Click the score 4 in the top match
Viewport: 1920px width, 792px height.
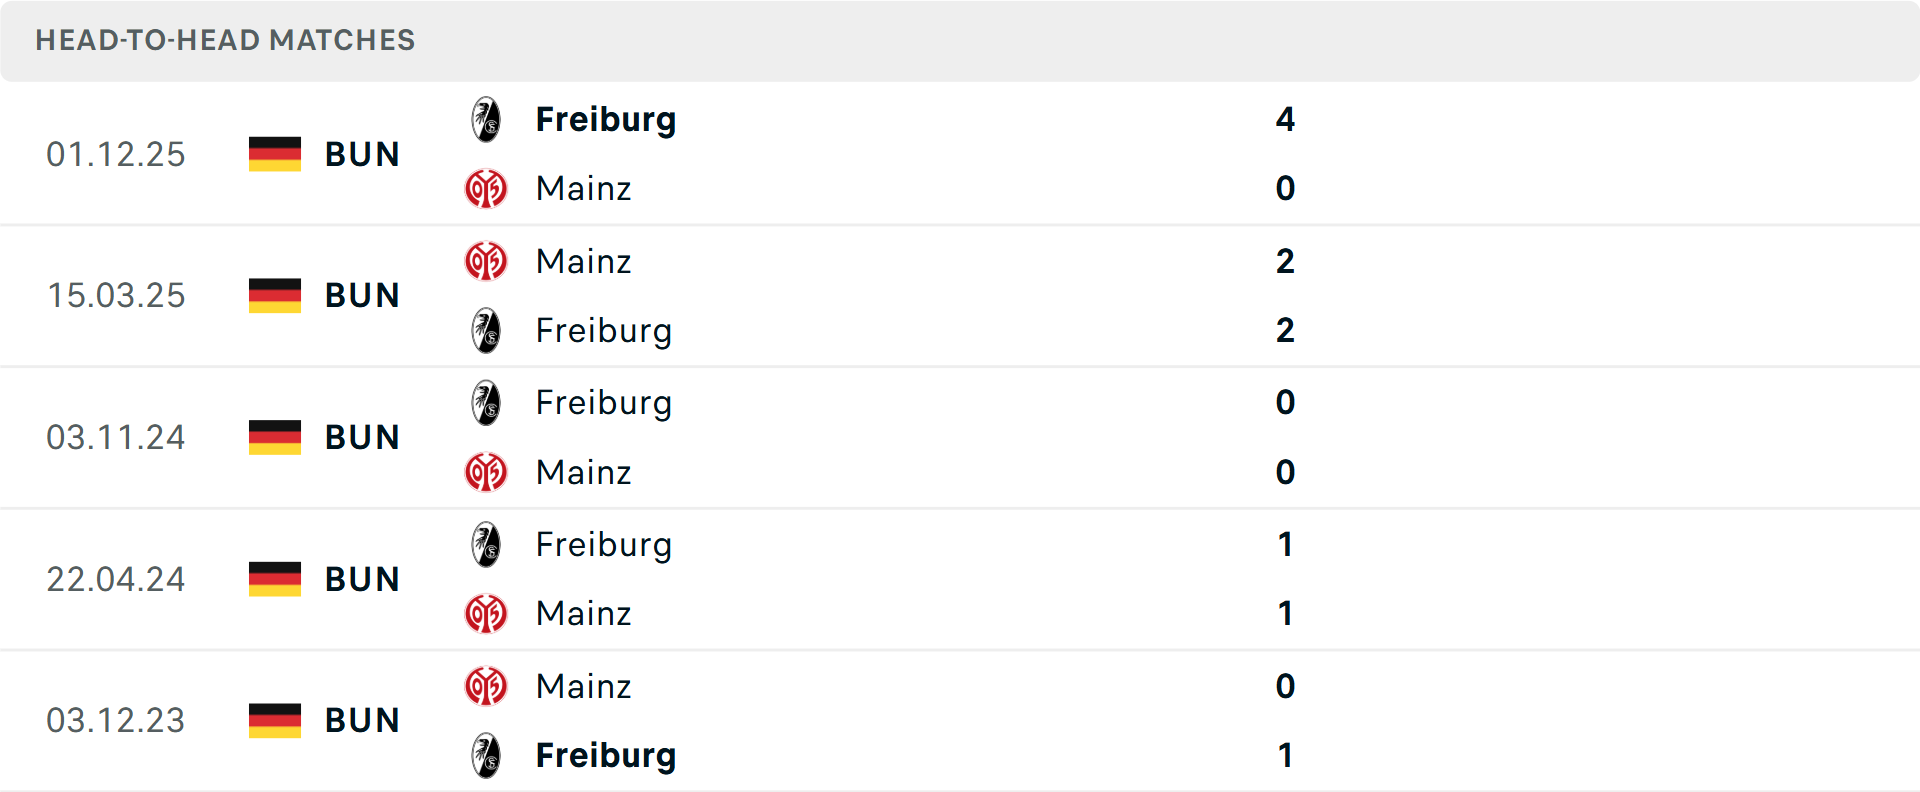click(x=1286, y=119)
